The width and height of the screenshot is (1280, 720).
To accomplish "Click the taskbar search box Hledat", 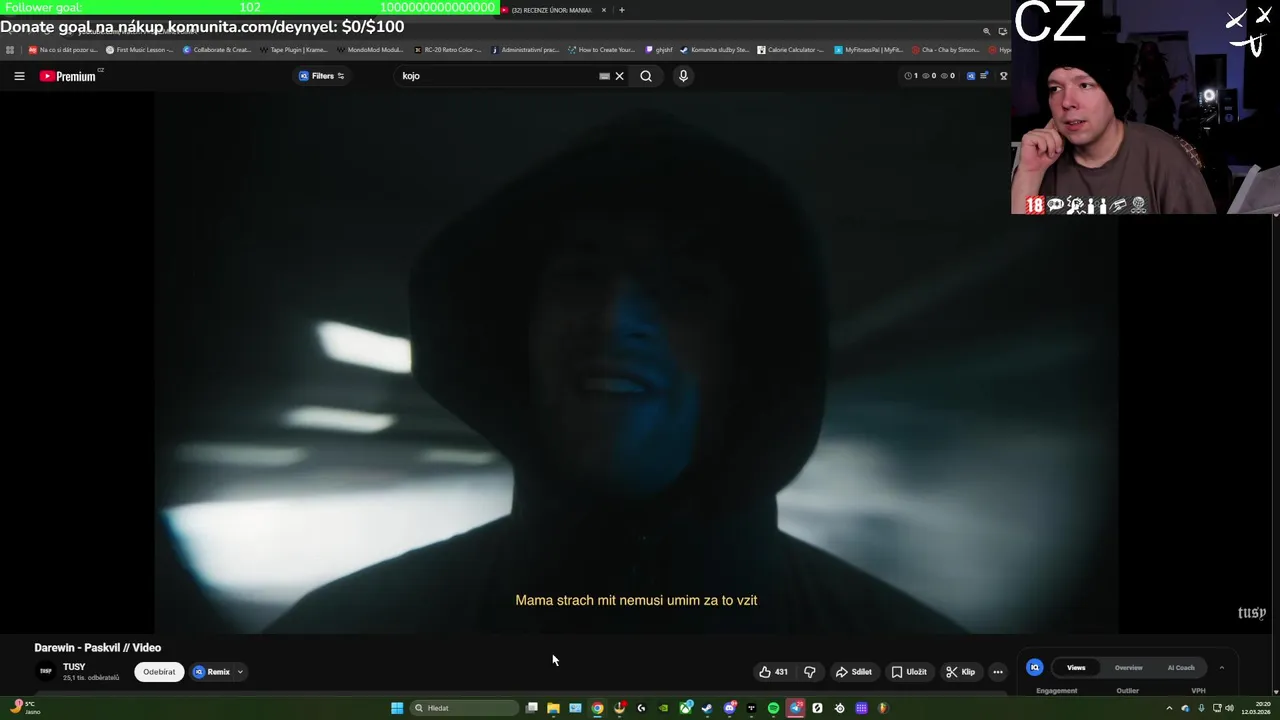I will coord(462,708).
